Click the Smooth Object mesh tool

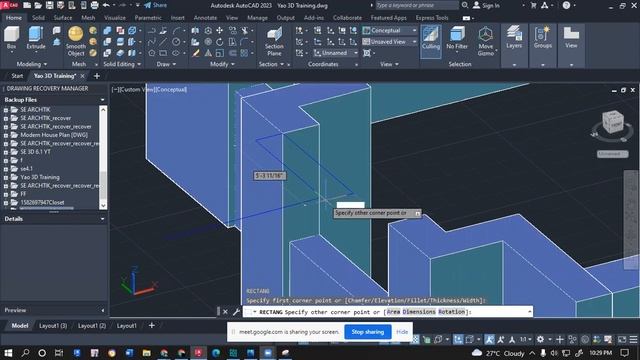coord(76,41)
